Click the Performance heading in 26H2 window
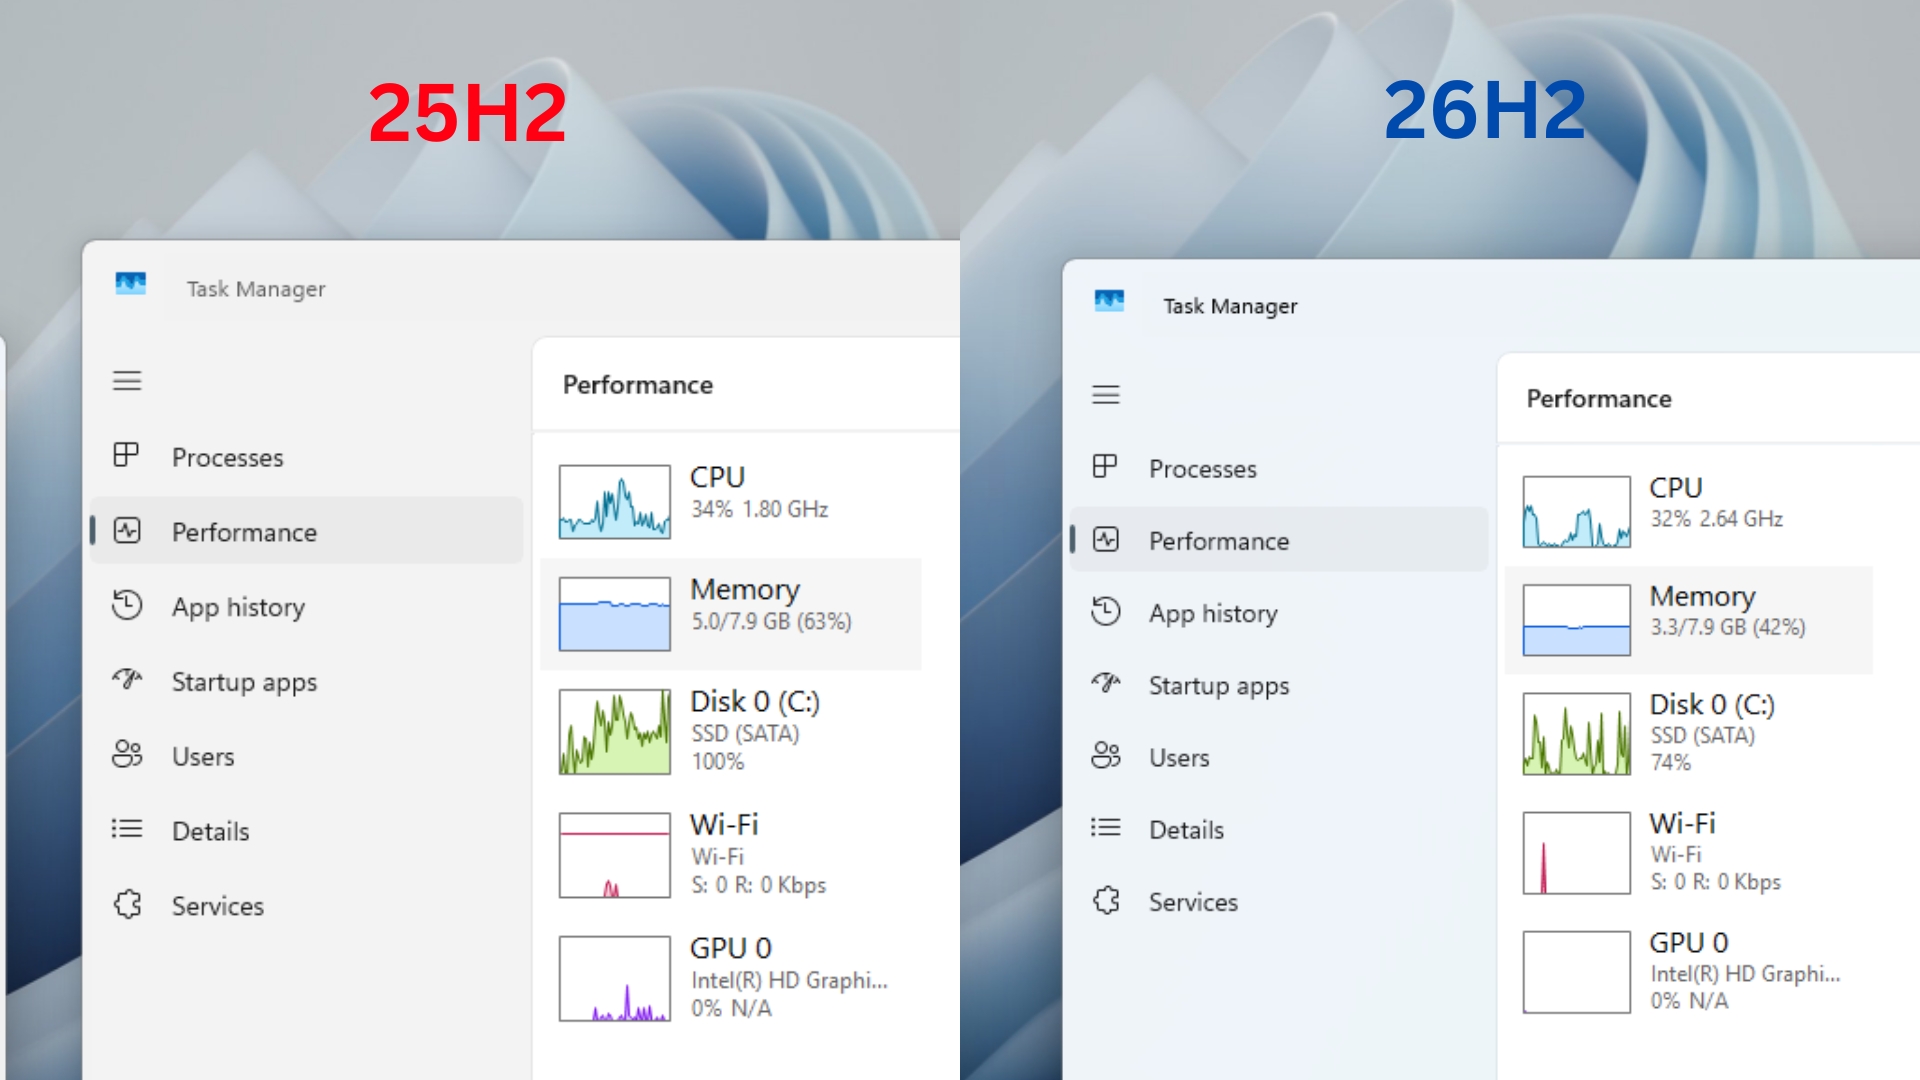 1599,399
